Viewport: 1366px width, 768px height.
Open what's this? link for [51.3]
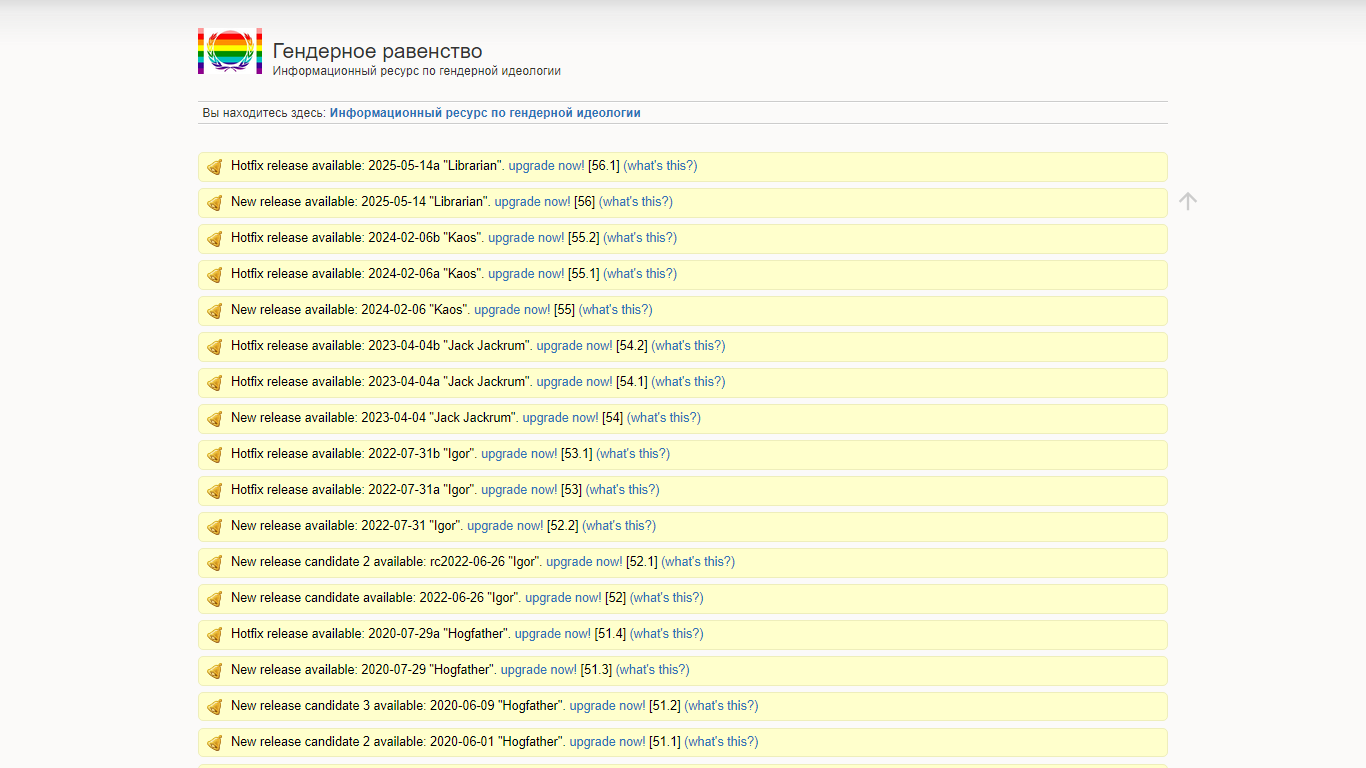pos(653,670)
